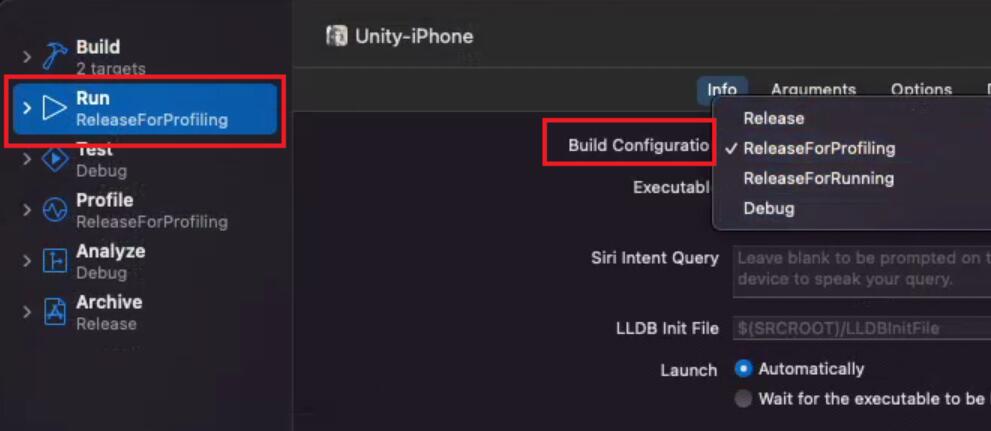
Task: Click the Build hammer icon
Action: pyautogui.click(x=55, y=56)
